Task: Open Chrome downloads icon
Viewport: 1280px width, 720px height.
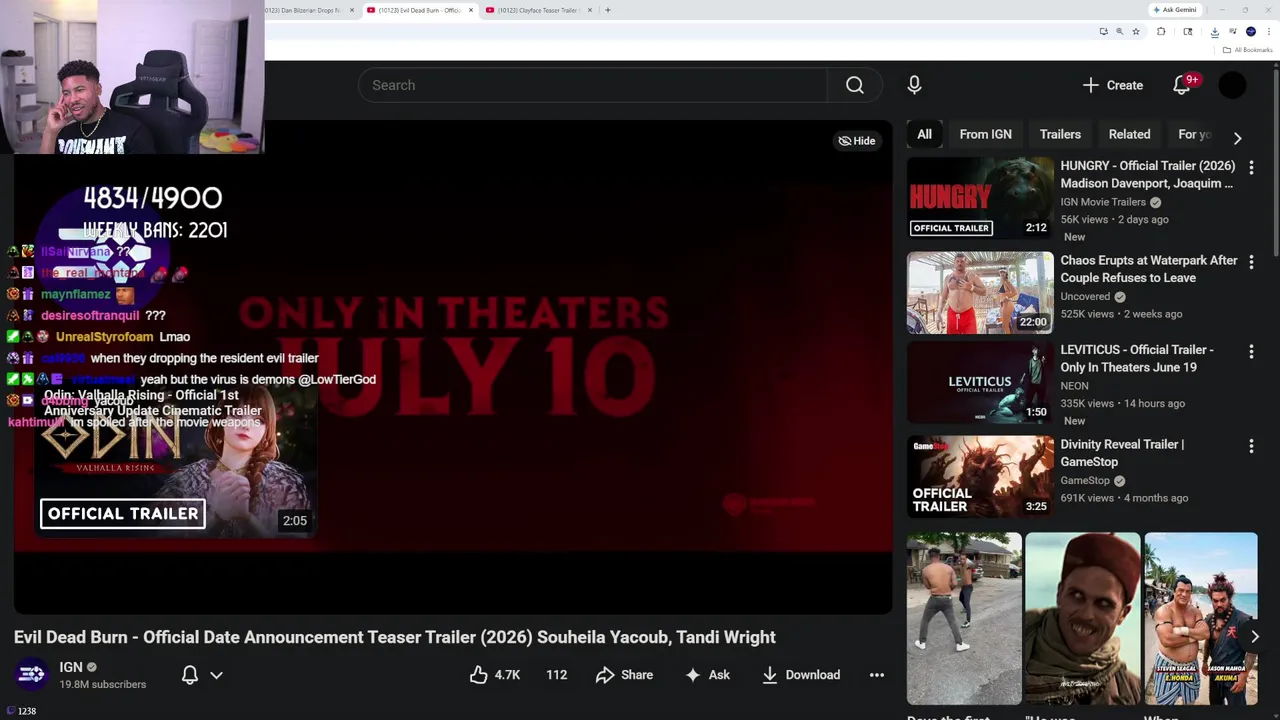Action: click(x=1215, y=31)
